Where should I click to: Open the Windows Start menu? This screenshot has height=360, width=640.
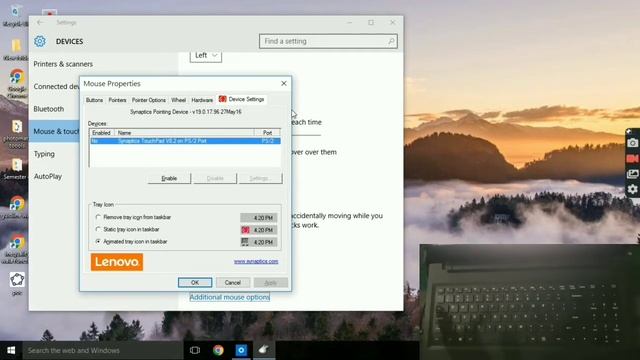click(x=11, y=350)
